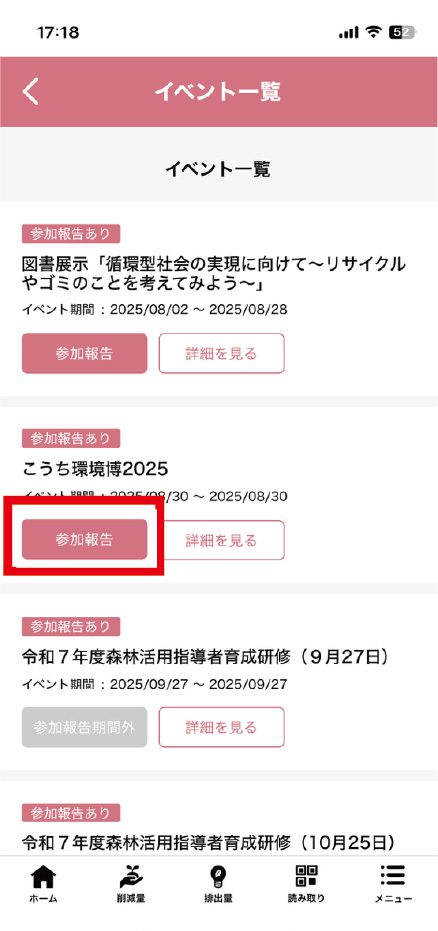Viewport: 438px width, 931px height.
Task: Open 図書展示 event title
Action: click(214, 274)
